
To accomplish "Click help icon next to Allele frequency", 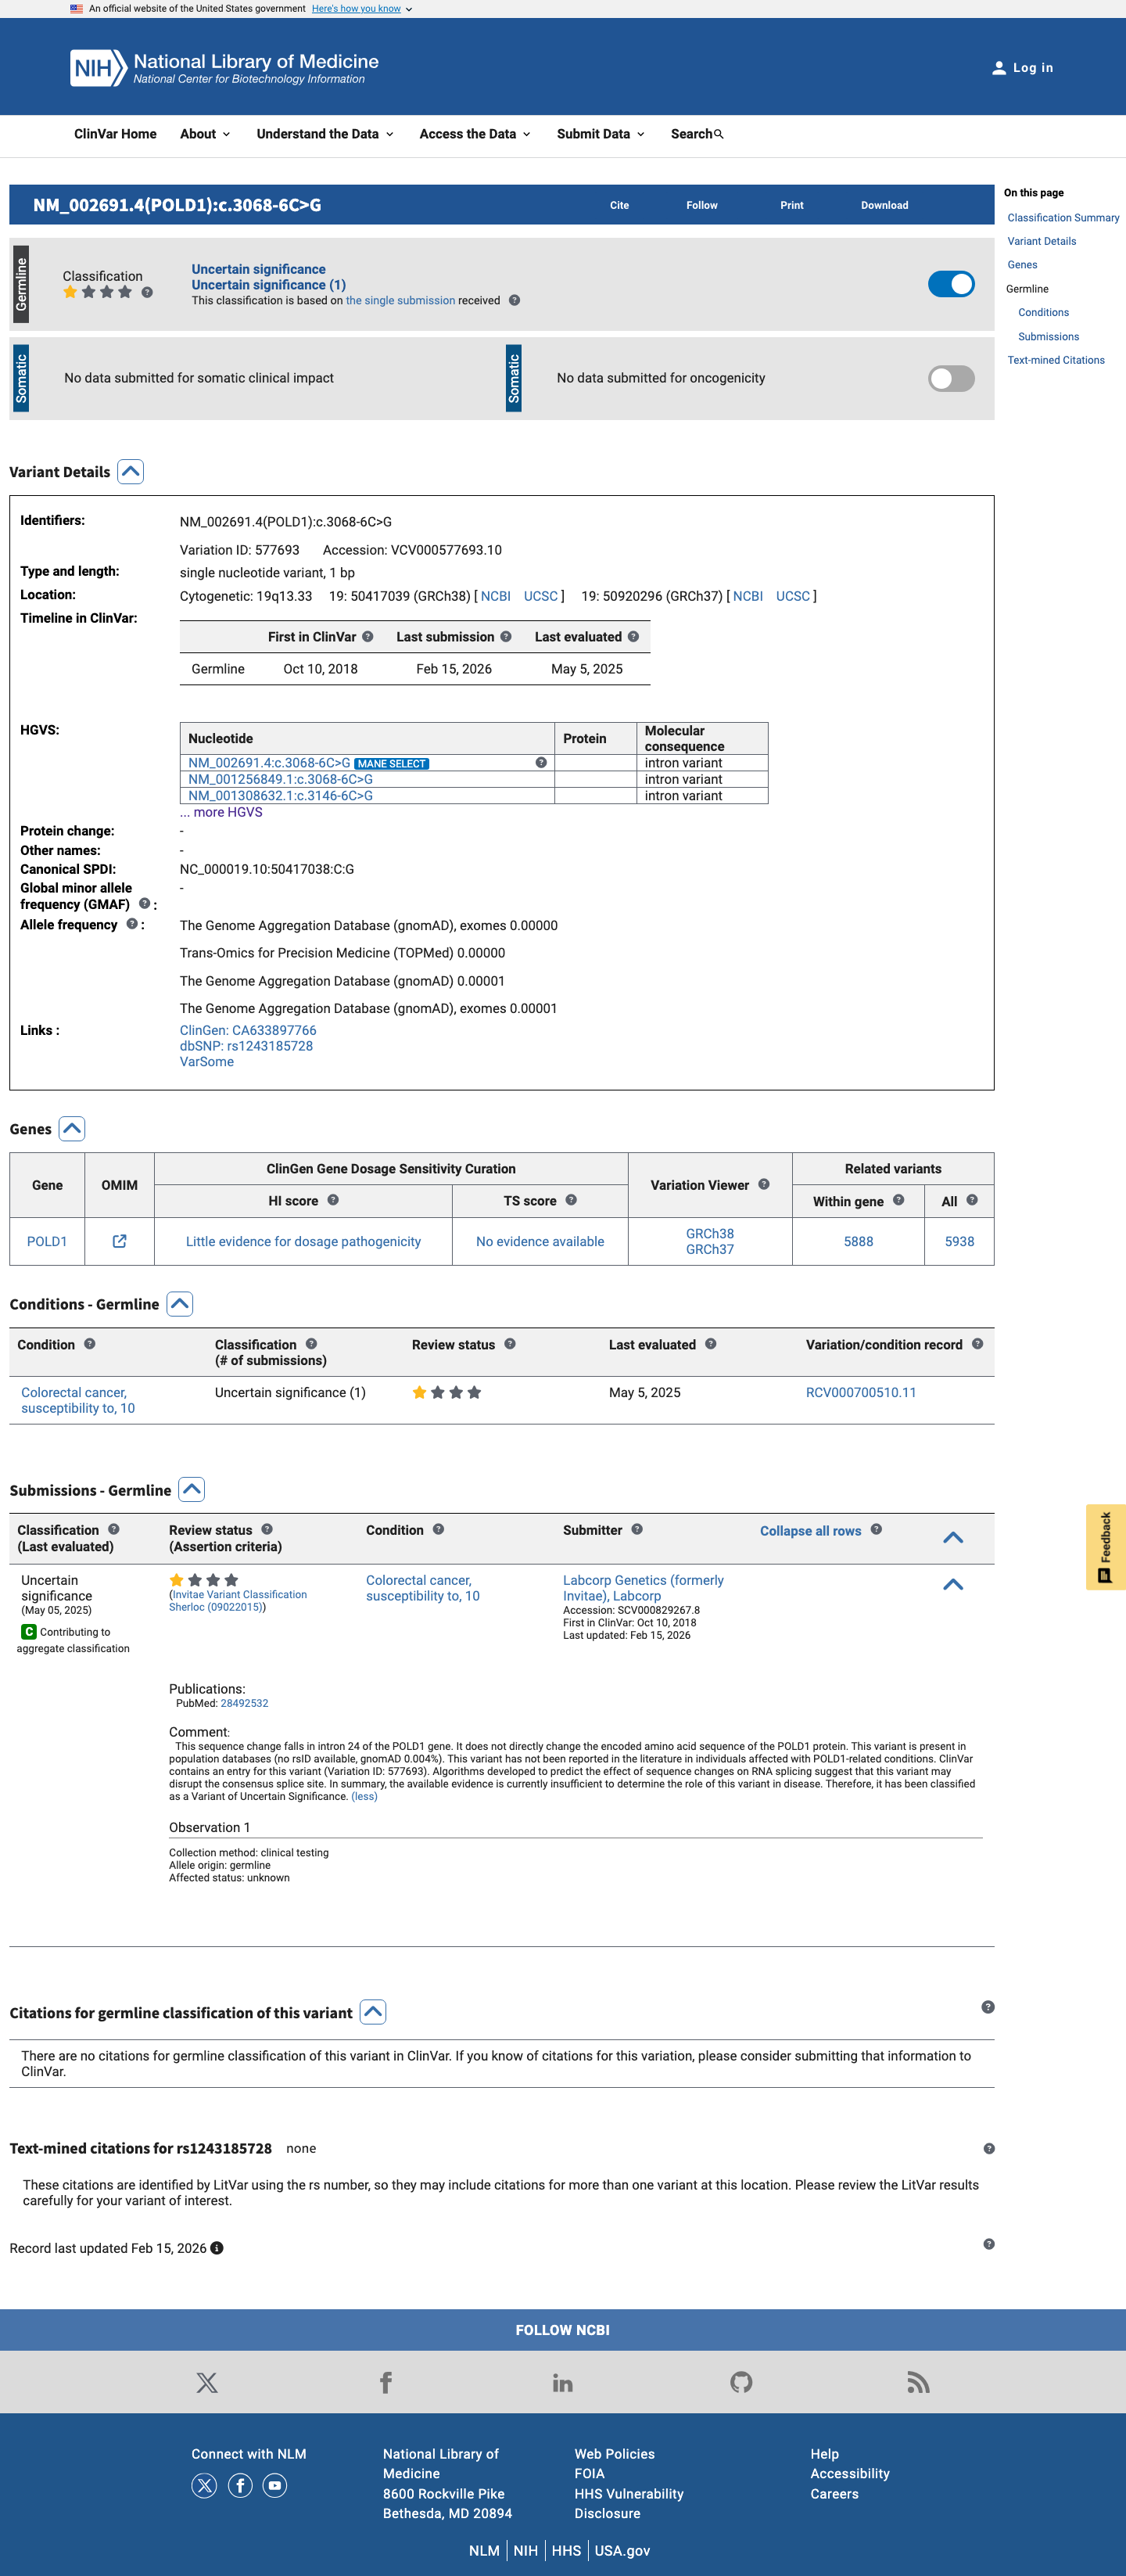I will [x=131, y=924].
